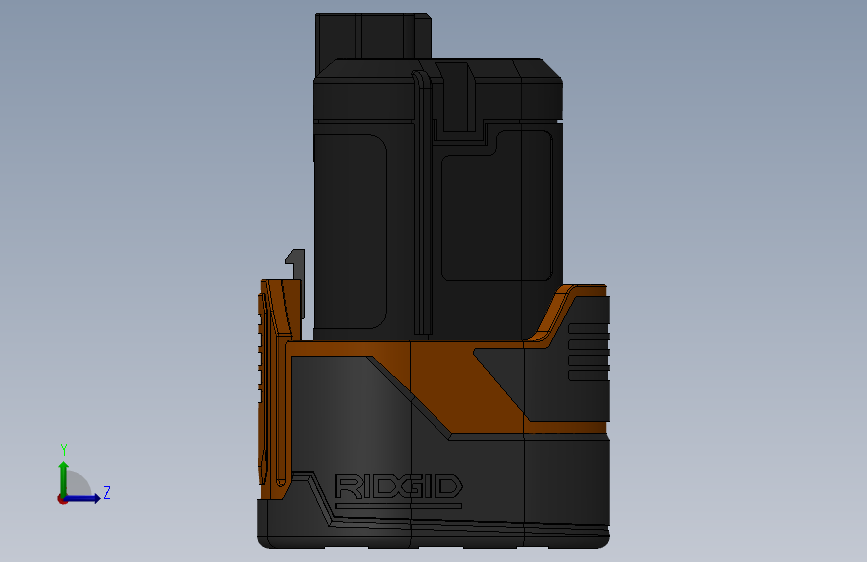Click the red origin ball of the triad
Image resolution: width=867 pixels, height=562 pixels.
point(62,499)
